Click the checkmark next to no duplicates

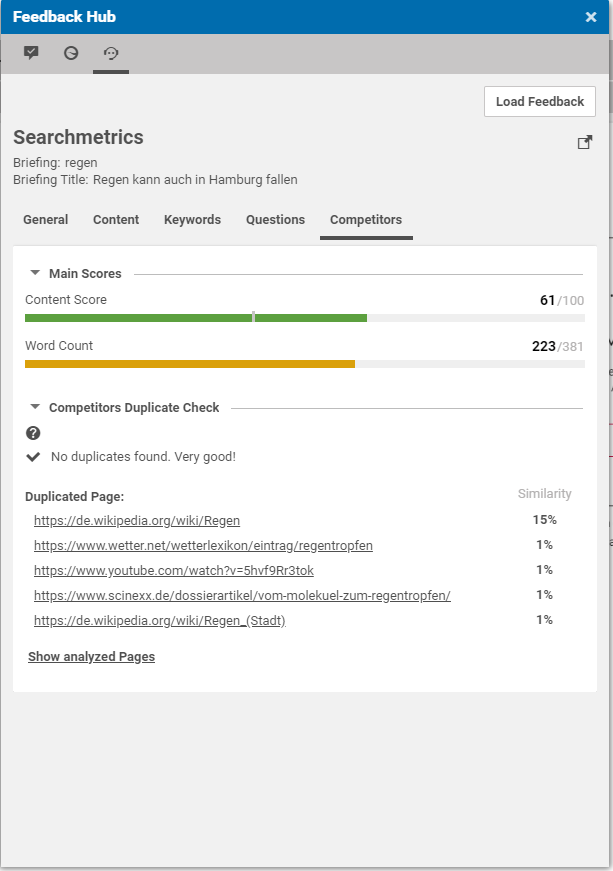click(33, 457)
